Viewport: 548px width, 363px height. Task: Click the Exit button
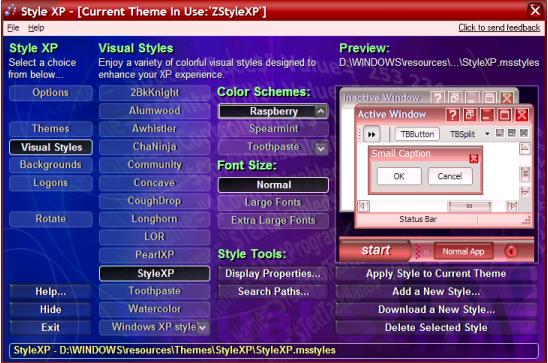[x=51, y=327]
